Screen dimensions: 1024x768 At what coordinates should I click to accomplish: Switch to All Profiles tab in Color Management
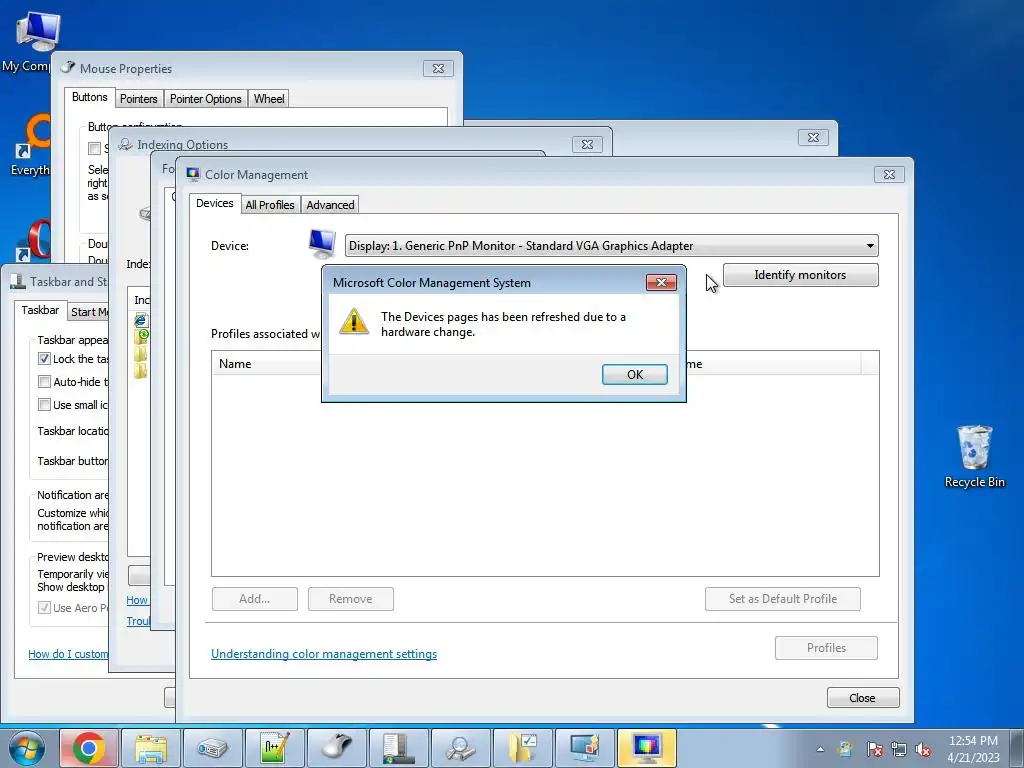click(x=270, y=205)
